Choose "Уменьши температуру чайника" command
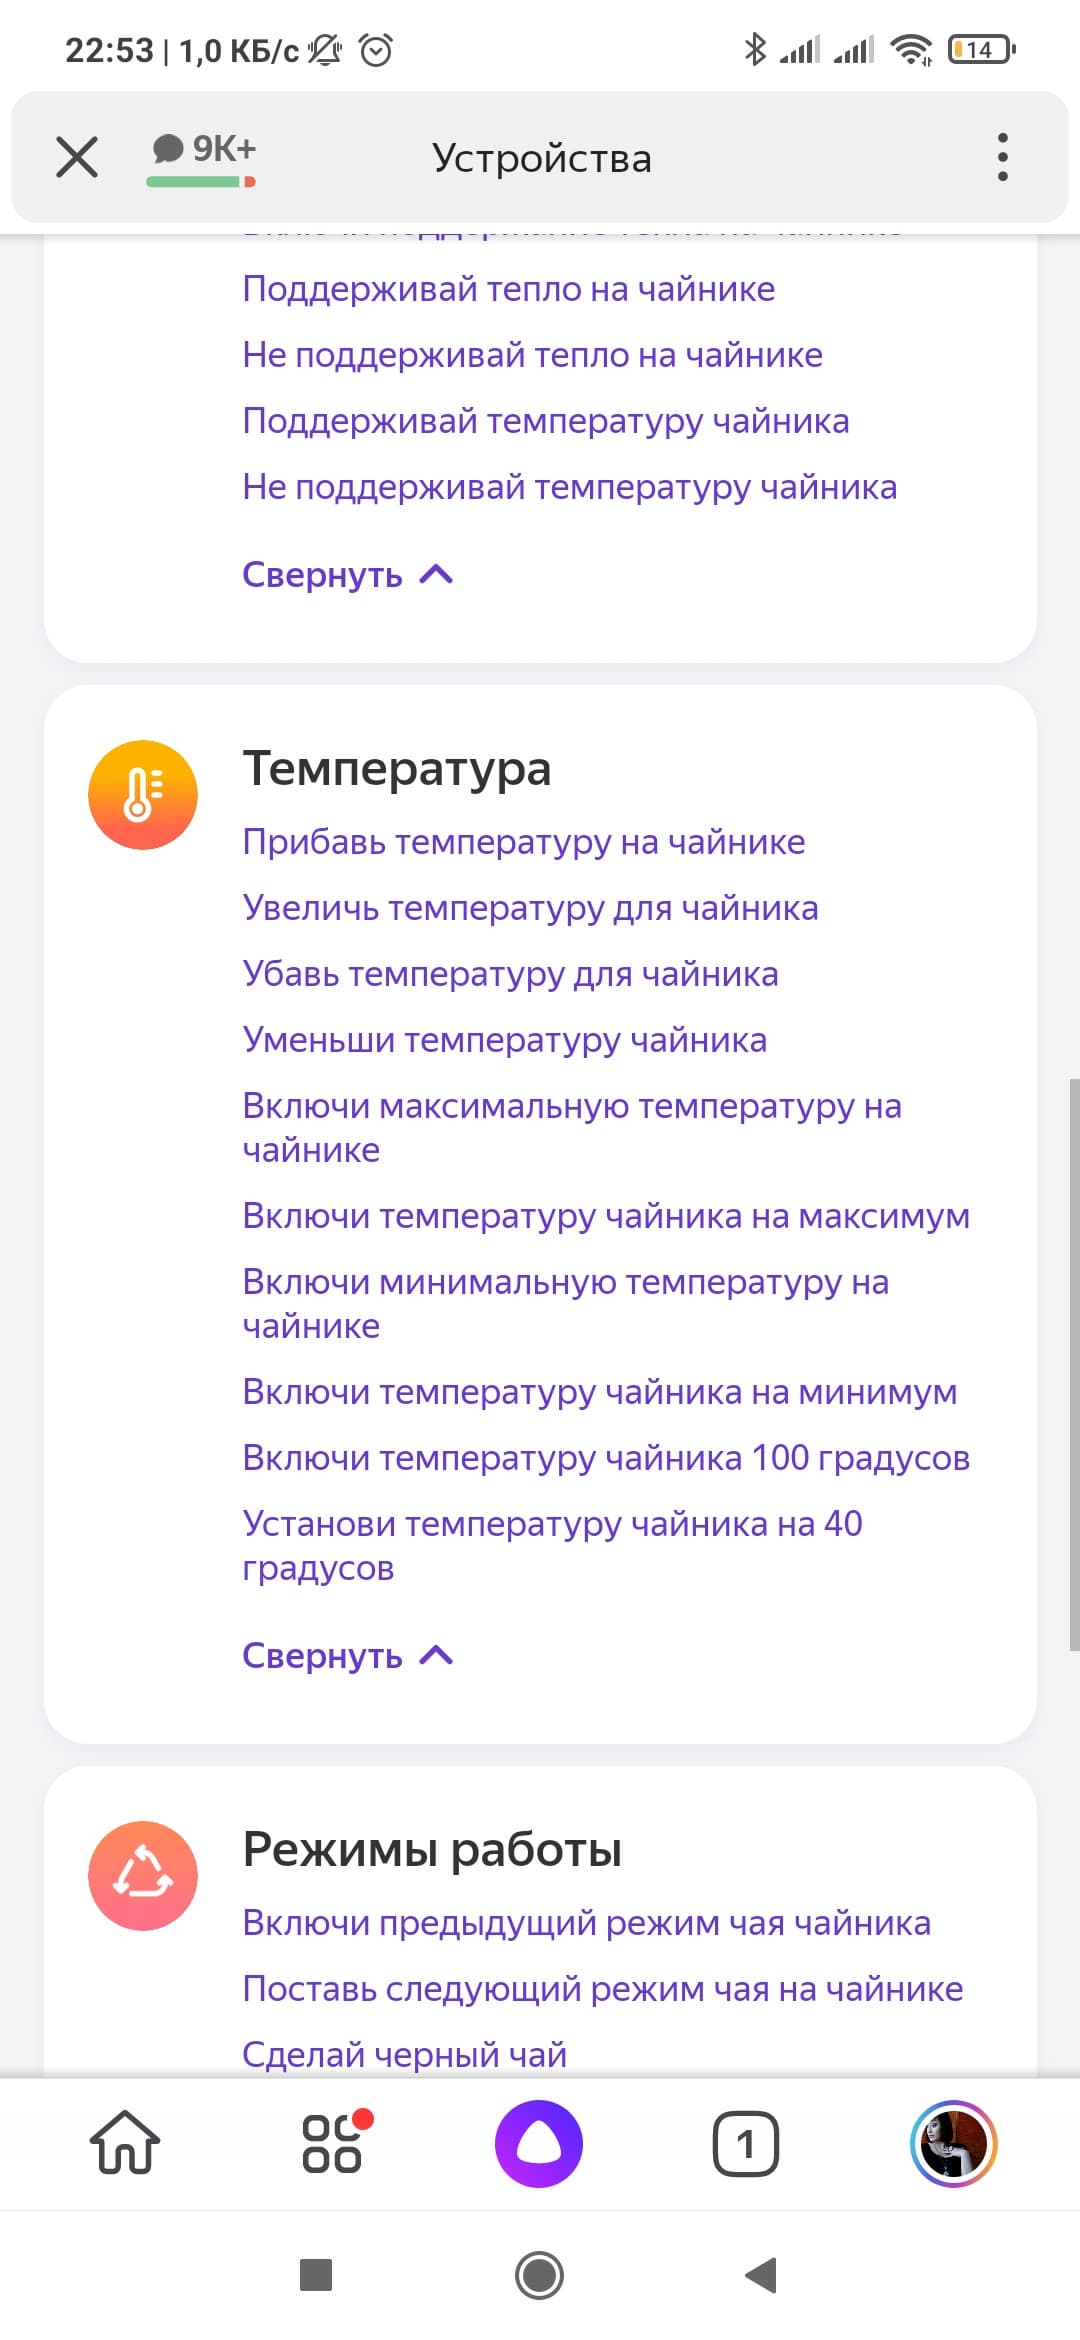This screenshot has width=1080, height=2340. tap(505, 1040)
